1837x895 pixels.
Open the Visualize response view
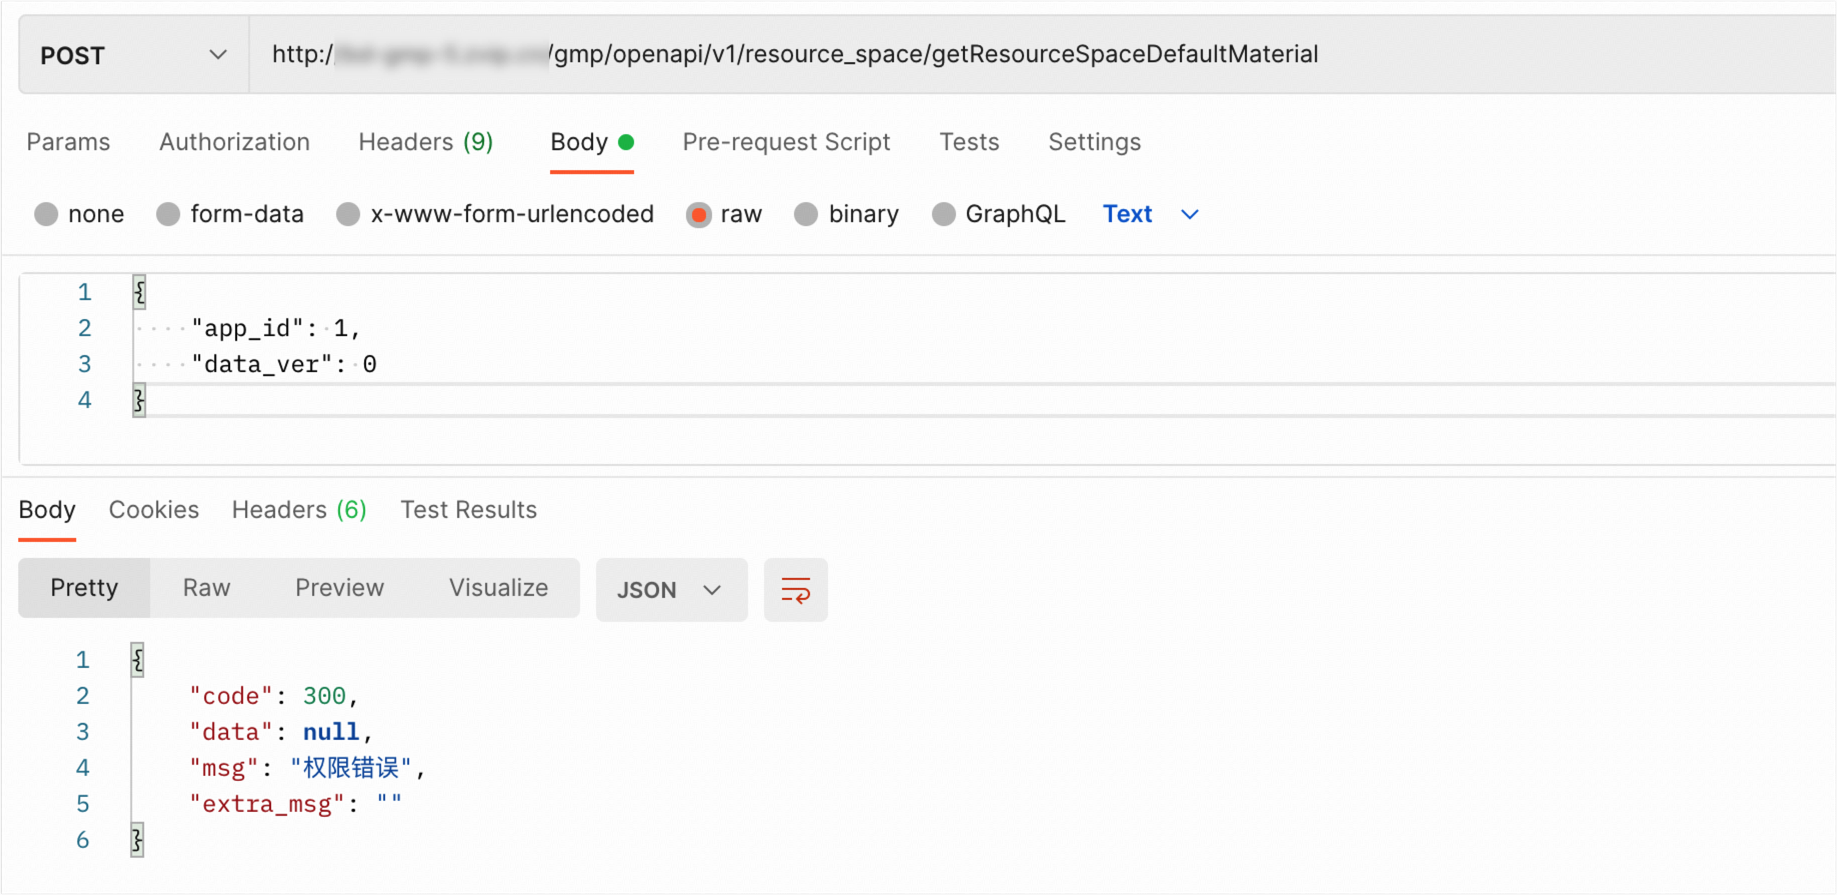[498, 588]
